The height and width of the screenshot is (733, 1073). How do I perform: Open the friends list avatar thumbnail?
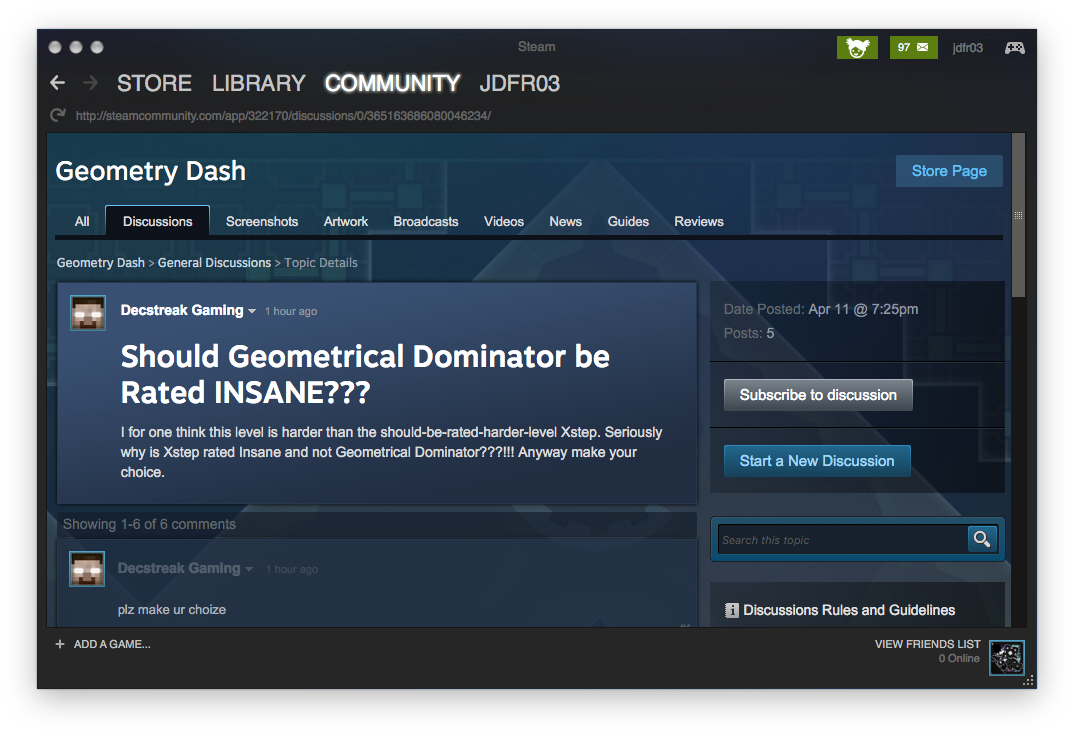click(x=1006, y=658)
